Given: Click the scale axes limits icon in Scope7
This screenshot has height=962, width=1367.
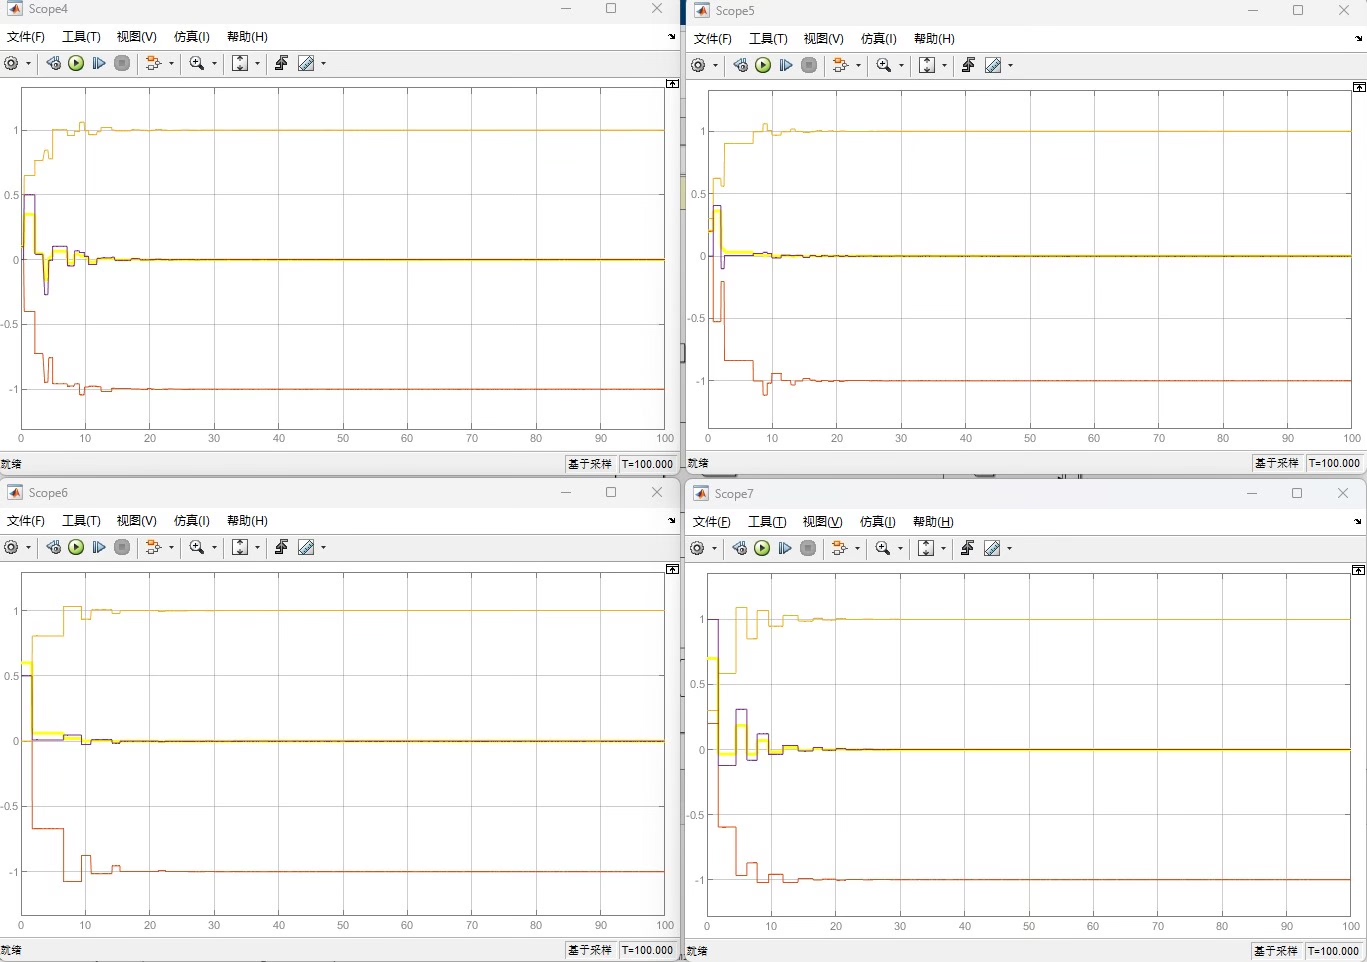Looking at the screenshot, I should [926, 548].
